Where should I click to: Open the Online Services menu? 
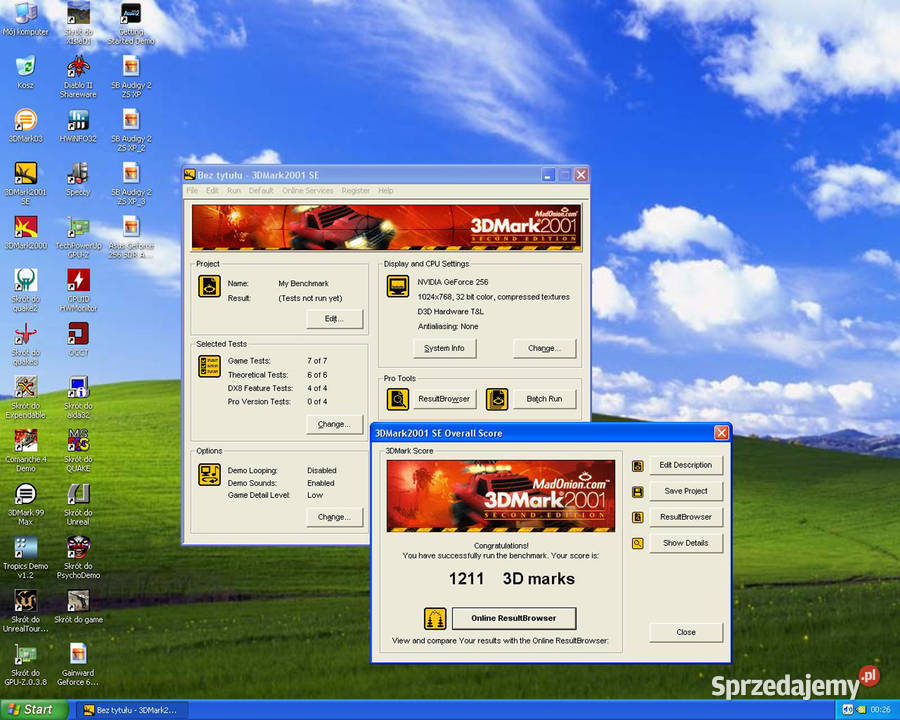pos(308,191)
